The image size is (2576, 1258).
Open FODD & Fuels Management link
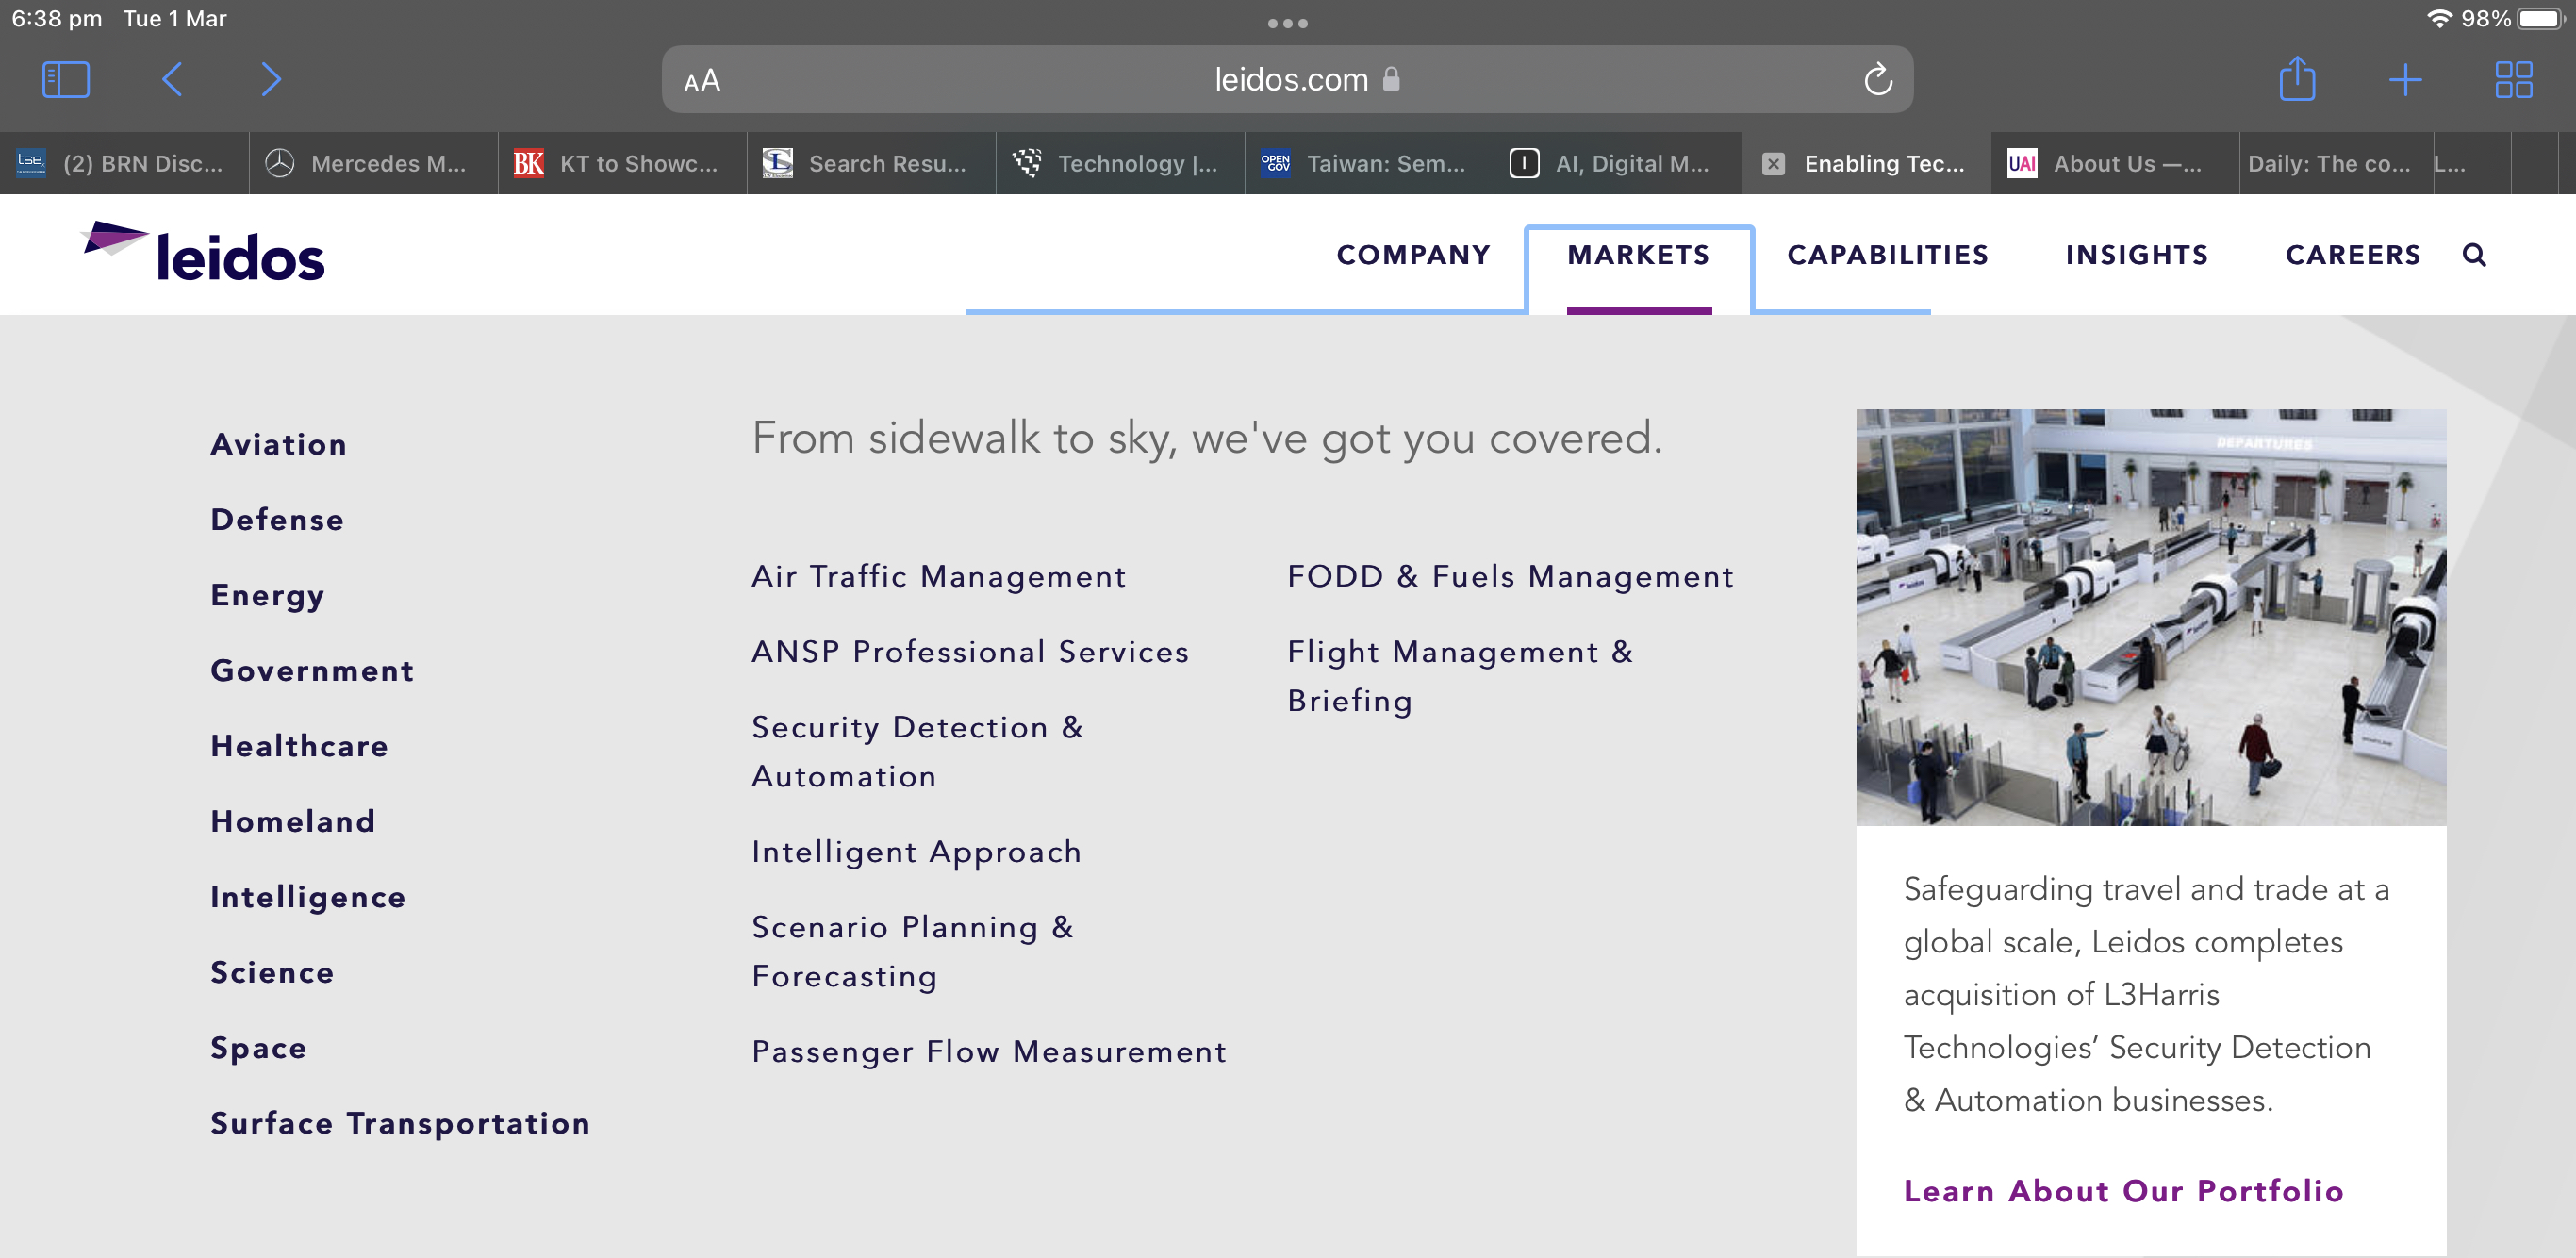click(1510, 577)
